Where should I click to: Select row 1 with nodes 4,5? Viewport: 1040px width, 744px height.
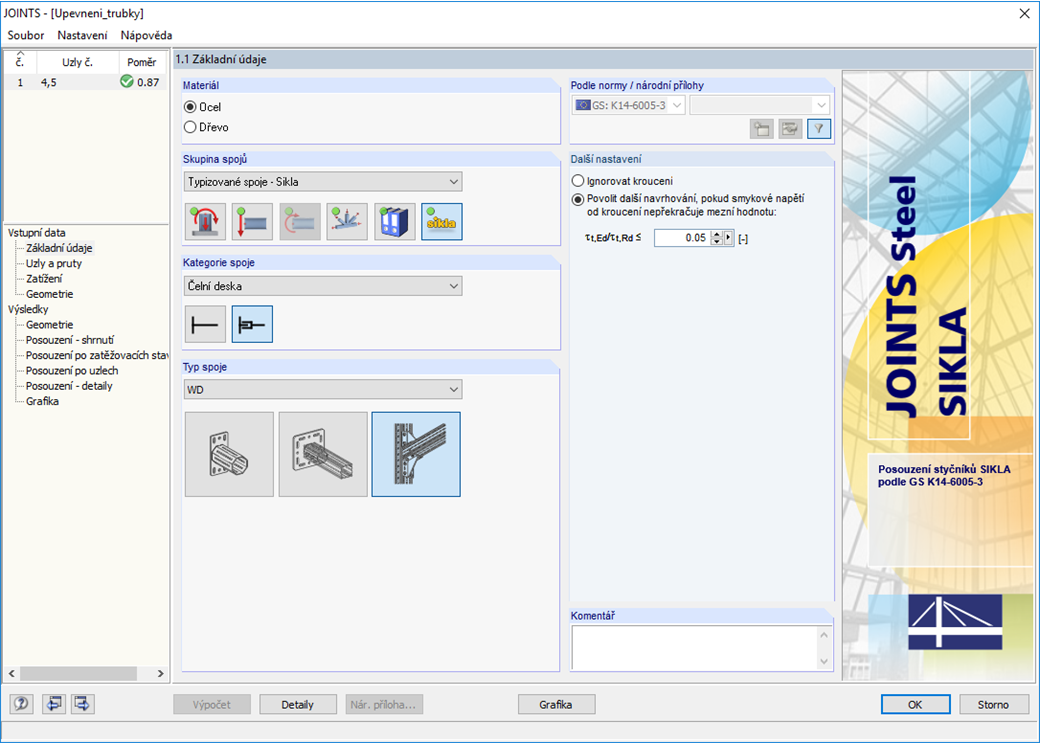coord(86,82)
